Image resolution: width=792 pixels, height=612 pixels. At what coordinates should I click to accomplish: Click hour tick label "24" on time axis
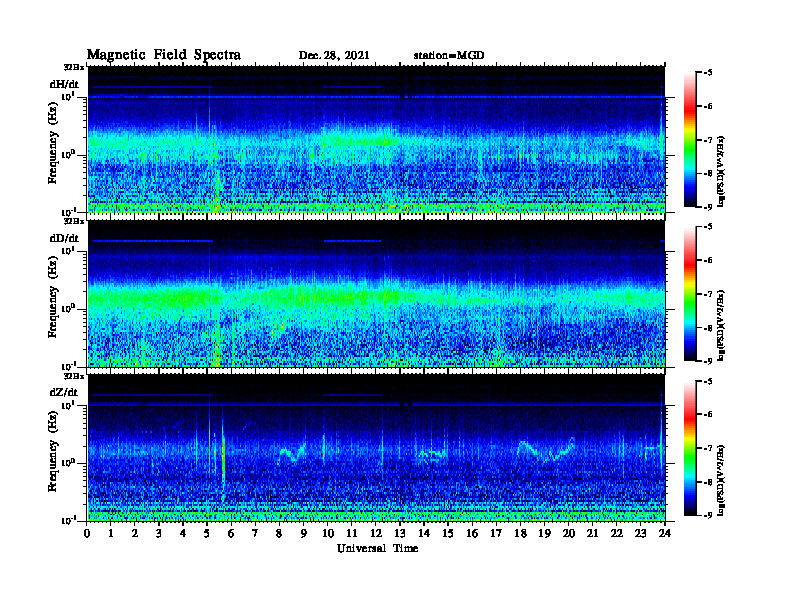pyautogui.click(x=665, y=533)
